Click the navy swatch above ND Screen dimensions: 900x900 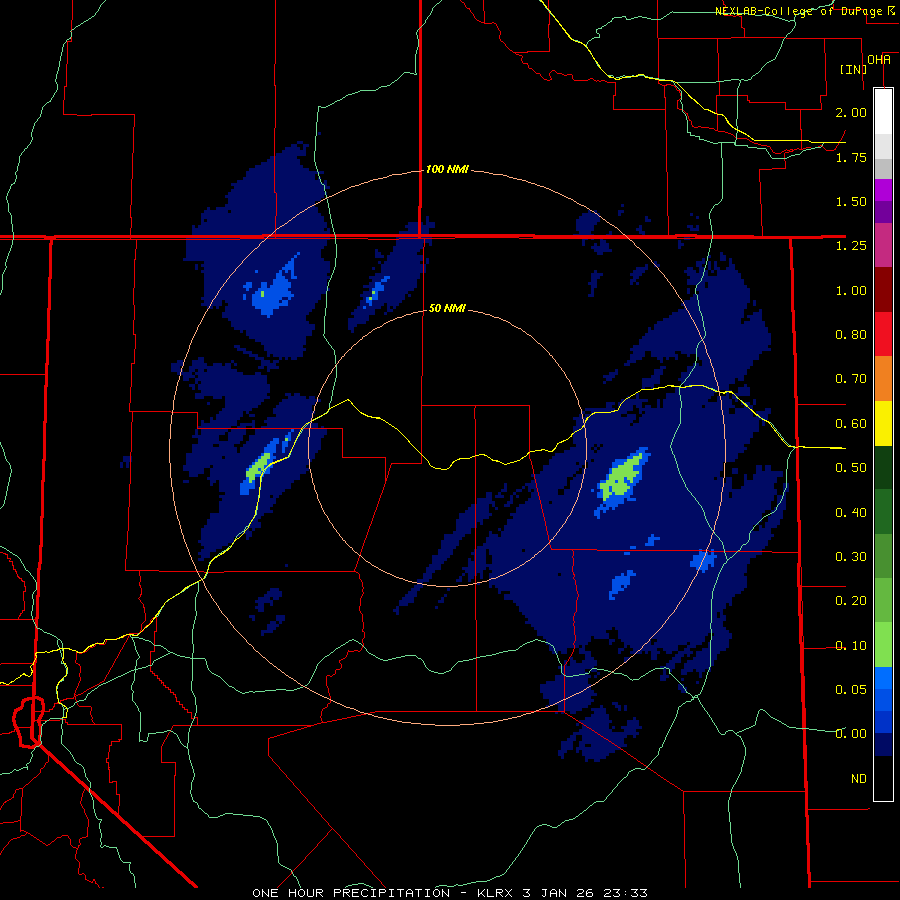883,745
